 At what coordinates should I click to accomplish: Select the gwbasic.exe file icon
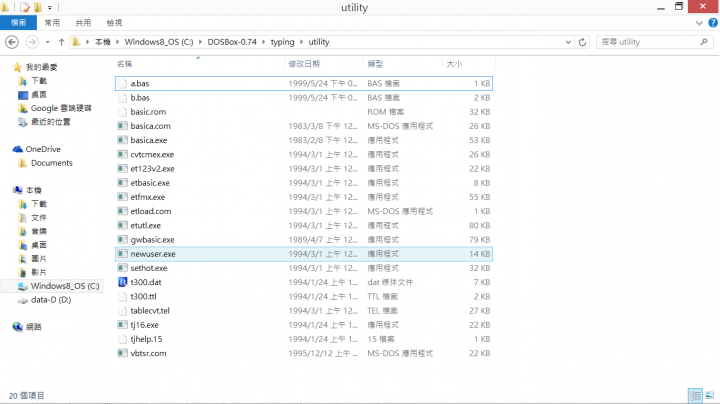[x=122, y=240]
